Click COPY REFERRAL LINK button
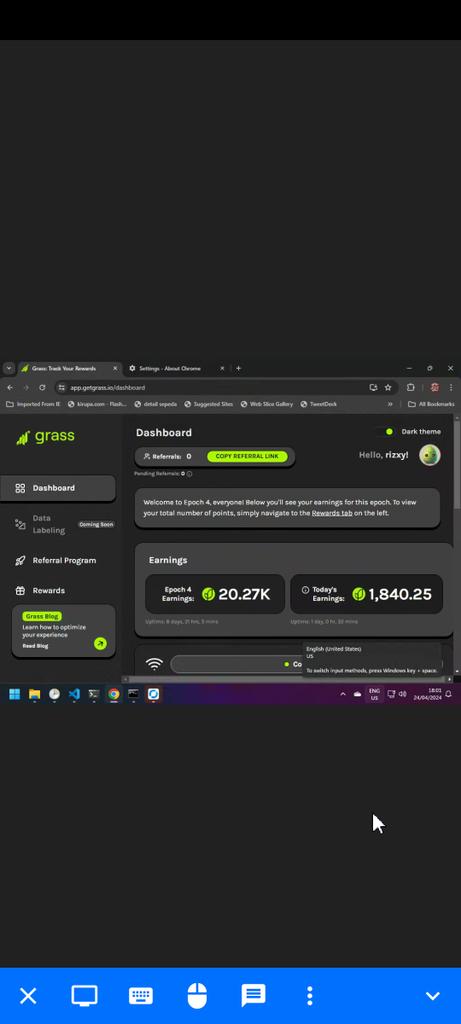 [247, 456]
